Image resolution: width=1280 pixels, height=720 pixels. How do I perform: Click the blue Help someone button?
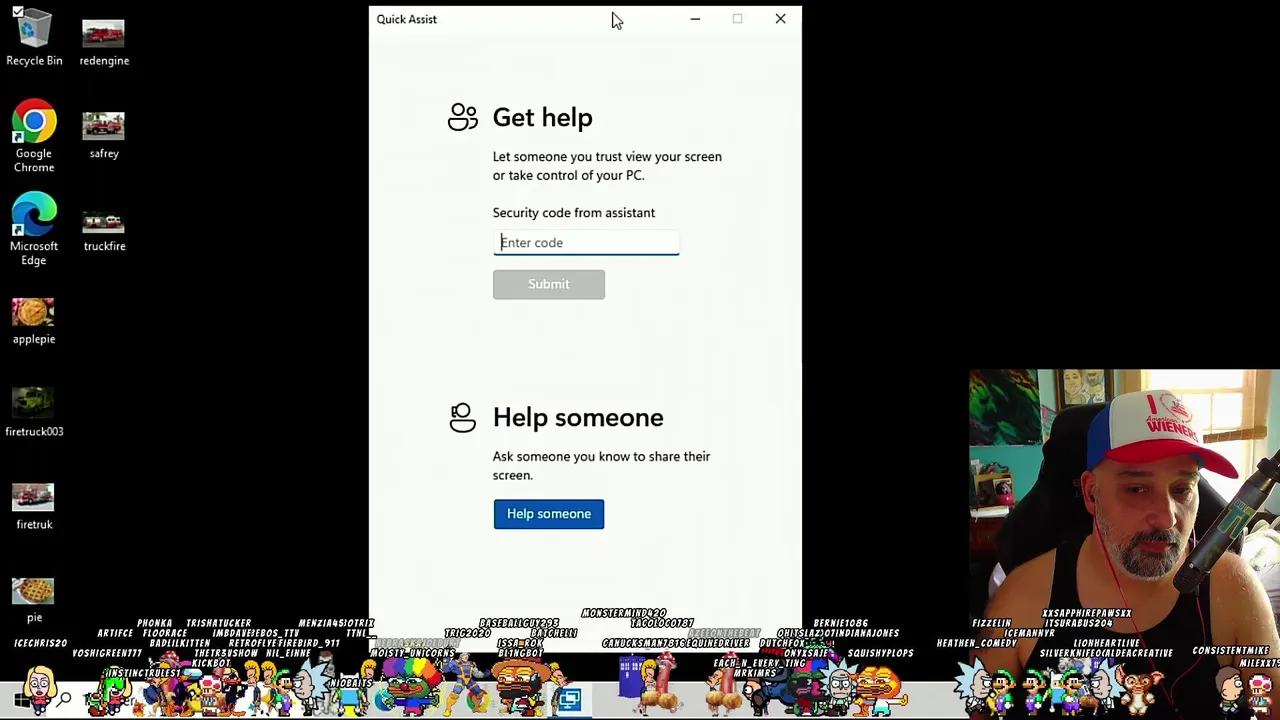(x=549, y=514)
